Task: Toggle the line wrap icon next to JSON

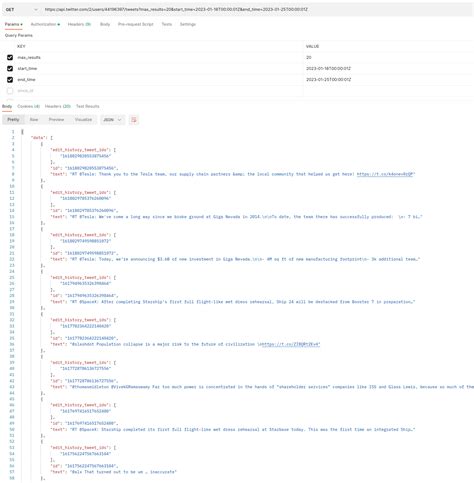Action: pos(134,120)
